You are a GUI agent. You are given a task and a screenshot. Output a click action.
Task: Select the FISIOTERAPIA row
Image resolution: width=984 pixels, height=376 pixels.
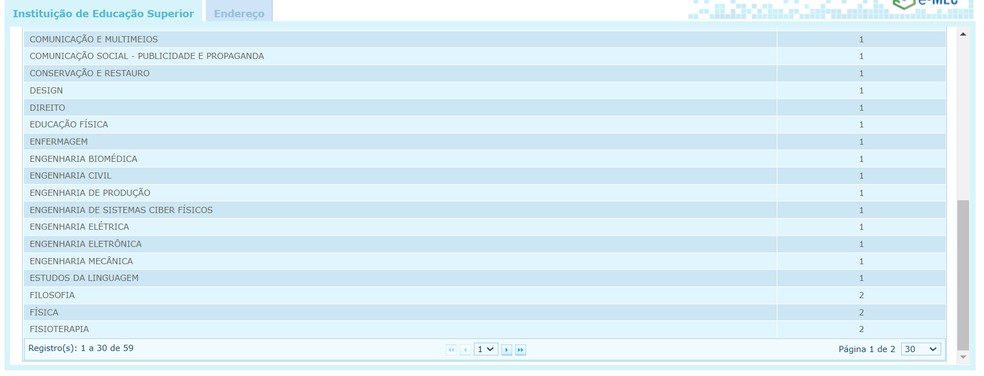484,329
